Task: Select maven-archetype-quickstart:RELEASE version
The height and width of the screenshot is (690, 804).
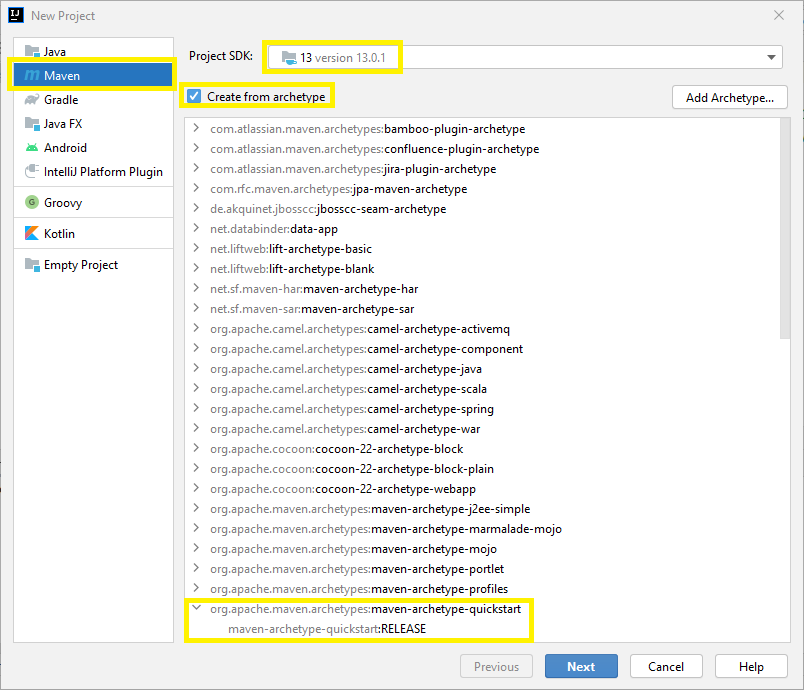Action: coord(327,629)
